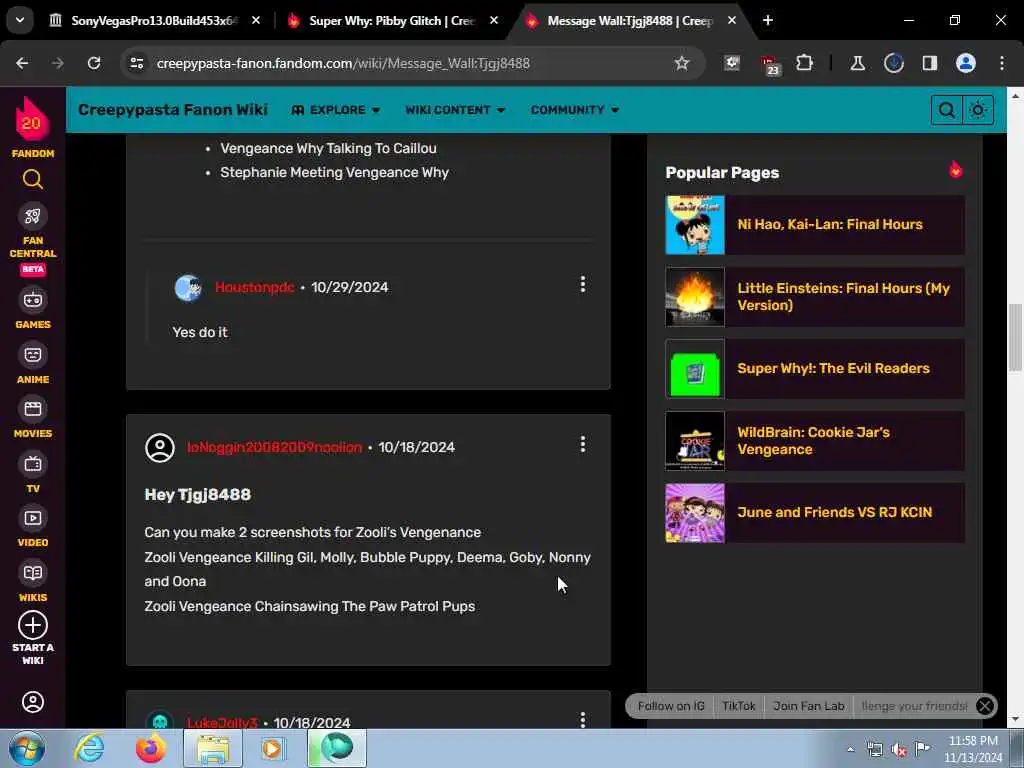
Task: Open the Chrome labs flask icon
Action: [857, 63]
